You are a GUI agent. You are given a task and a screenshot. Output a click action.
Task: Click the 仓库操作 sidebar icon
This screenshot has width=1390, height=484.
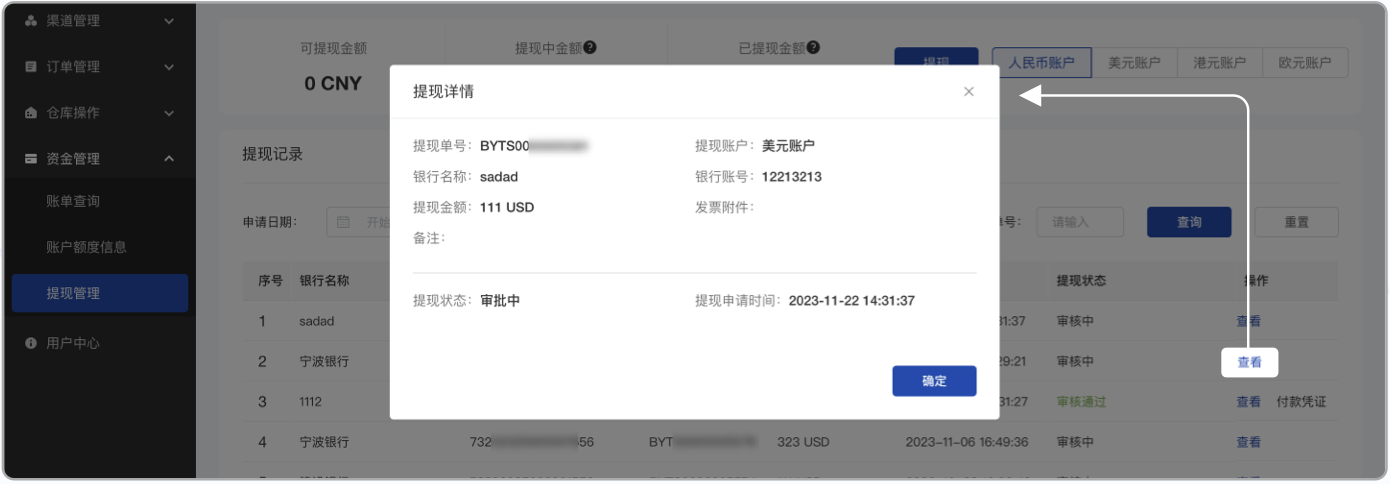[x=31, y=113]
